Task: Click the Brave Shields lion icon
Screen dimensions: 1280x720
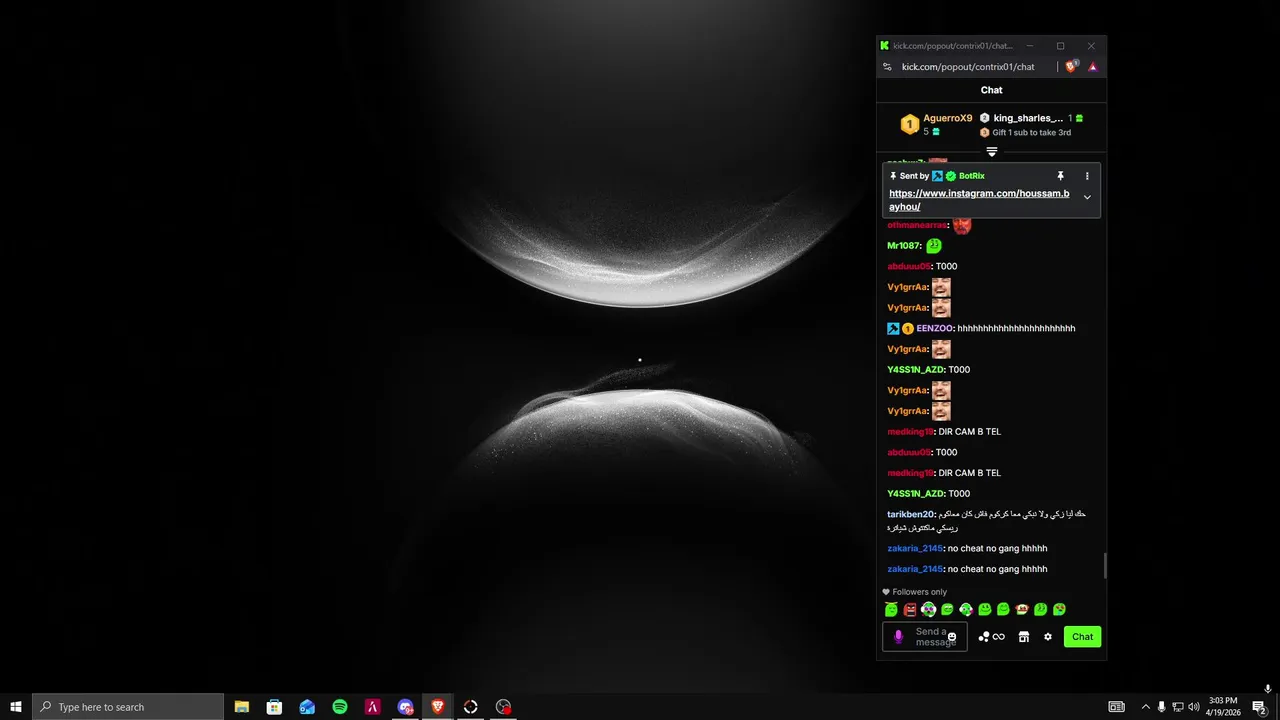Action: pos(1071,67)
